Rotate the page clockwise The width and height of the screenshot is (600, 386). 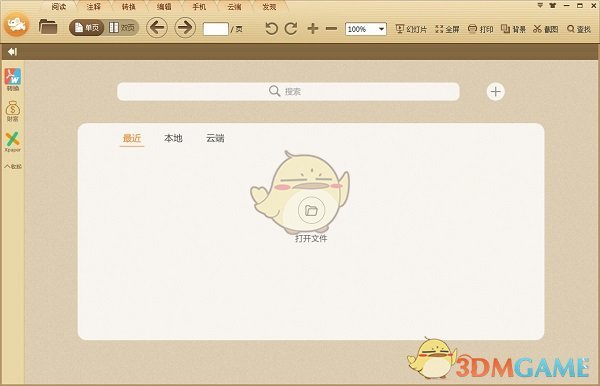(x=291, y=29)
